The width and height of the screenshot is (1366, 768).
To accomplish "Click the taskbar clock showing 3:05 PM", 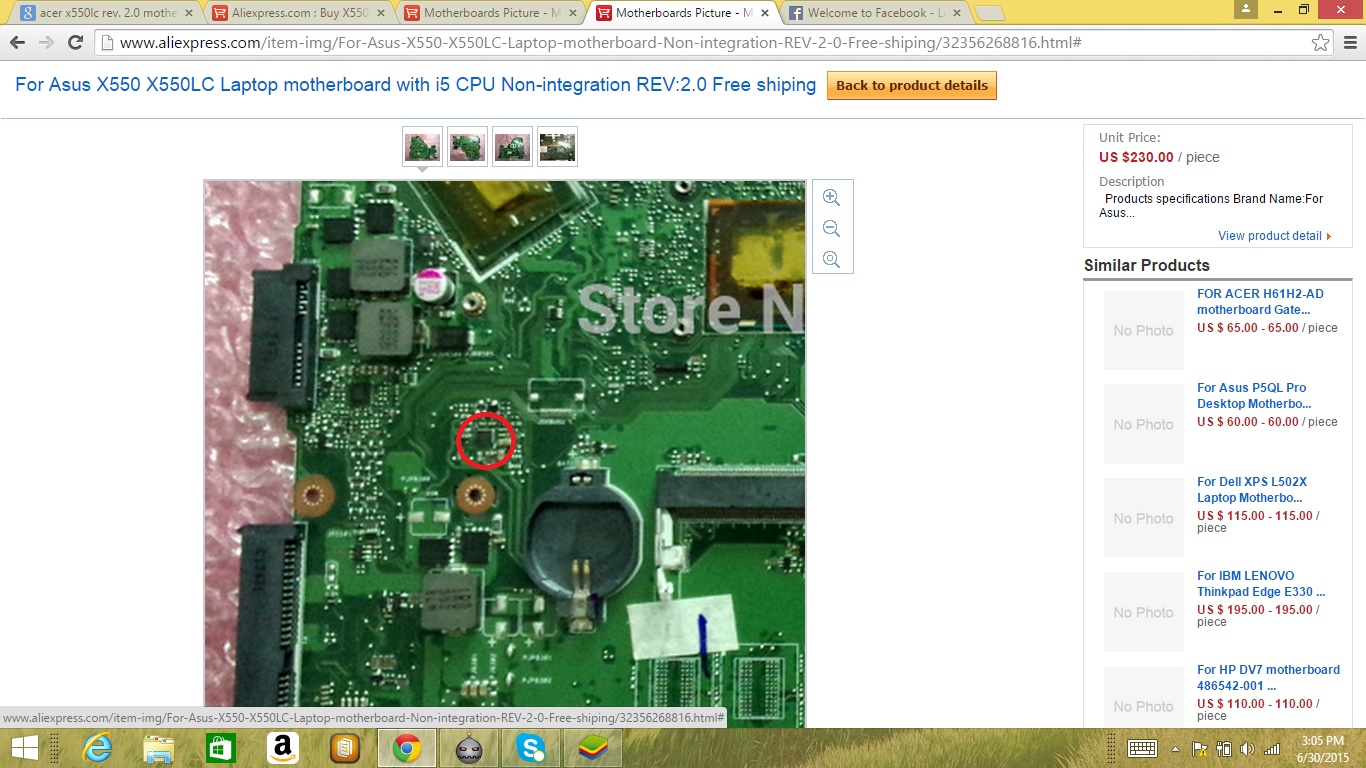I will click(1323, 749).
